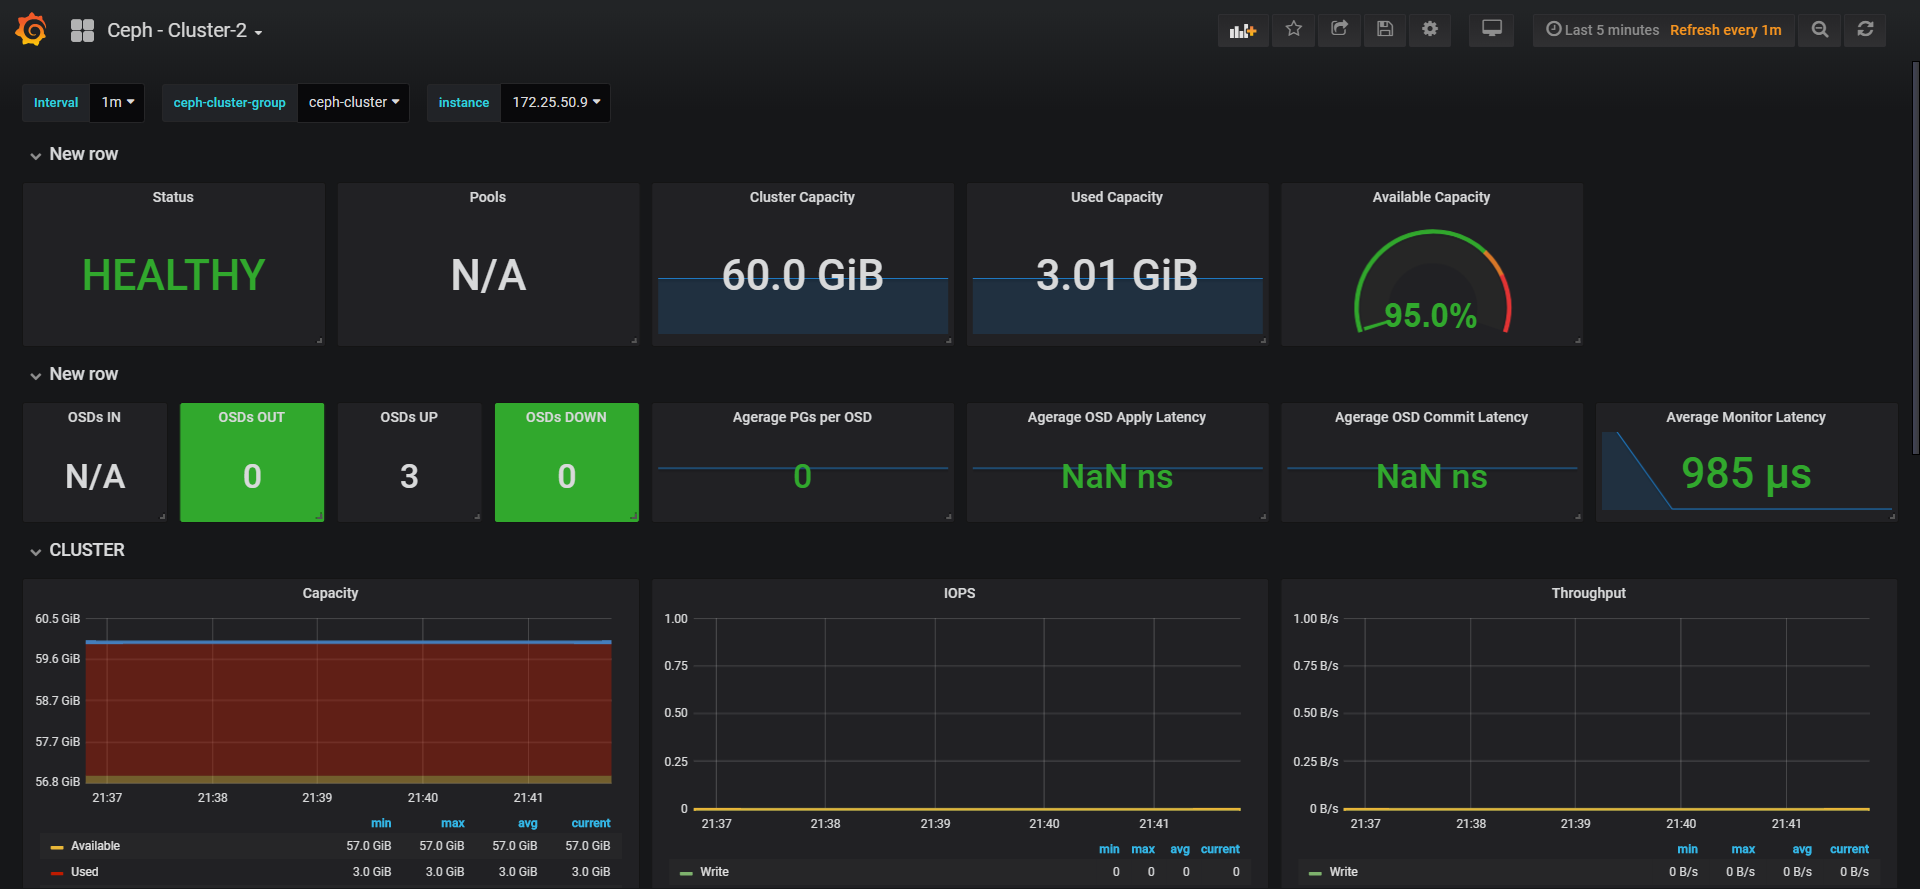Open Cluster Capacity panel title menu
Image resolution: width=1920 pixels, height=889 pixels.
click(x=802, y=197)
